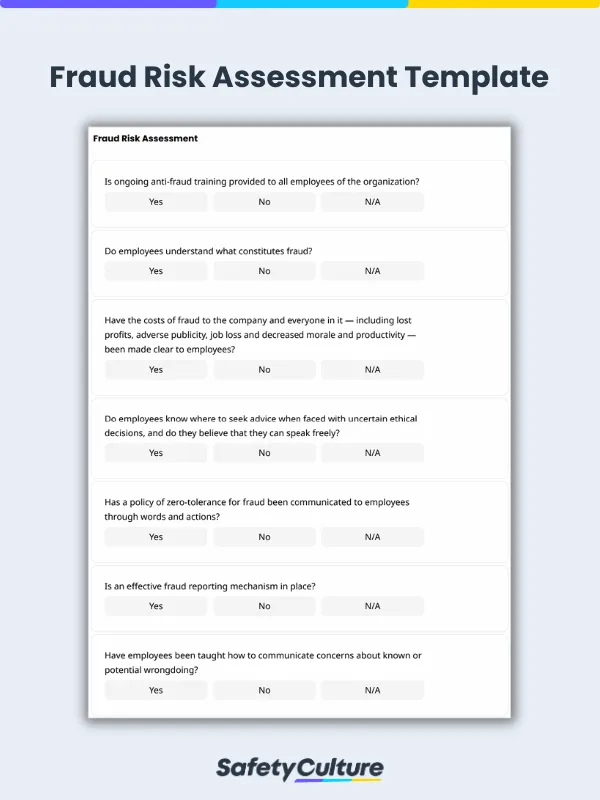Choose N/A for employees understand fraud question
The width and height of the screenshot is (600, 800).
pyautogui.click(x=372, y=271)
